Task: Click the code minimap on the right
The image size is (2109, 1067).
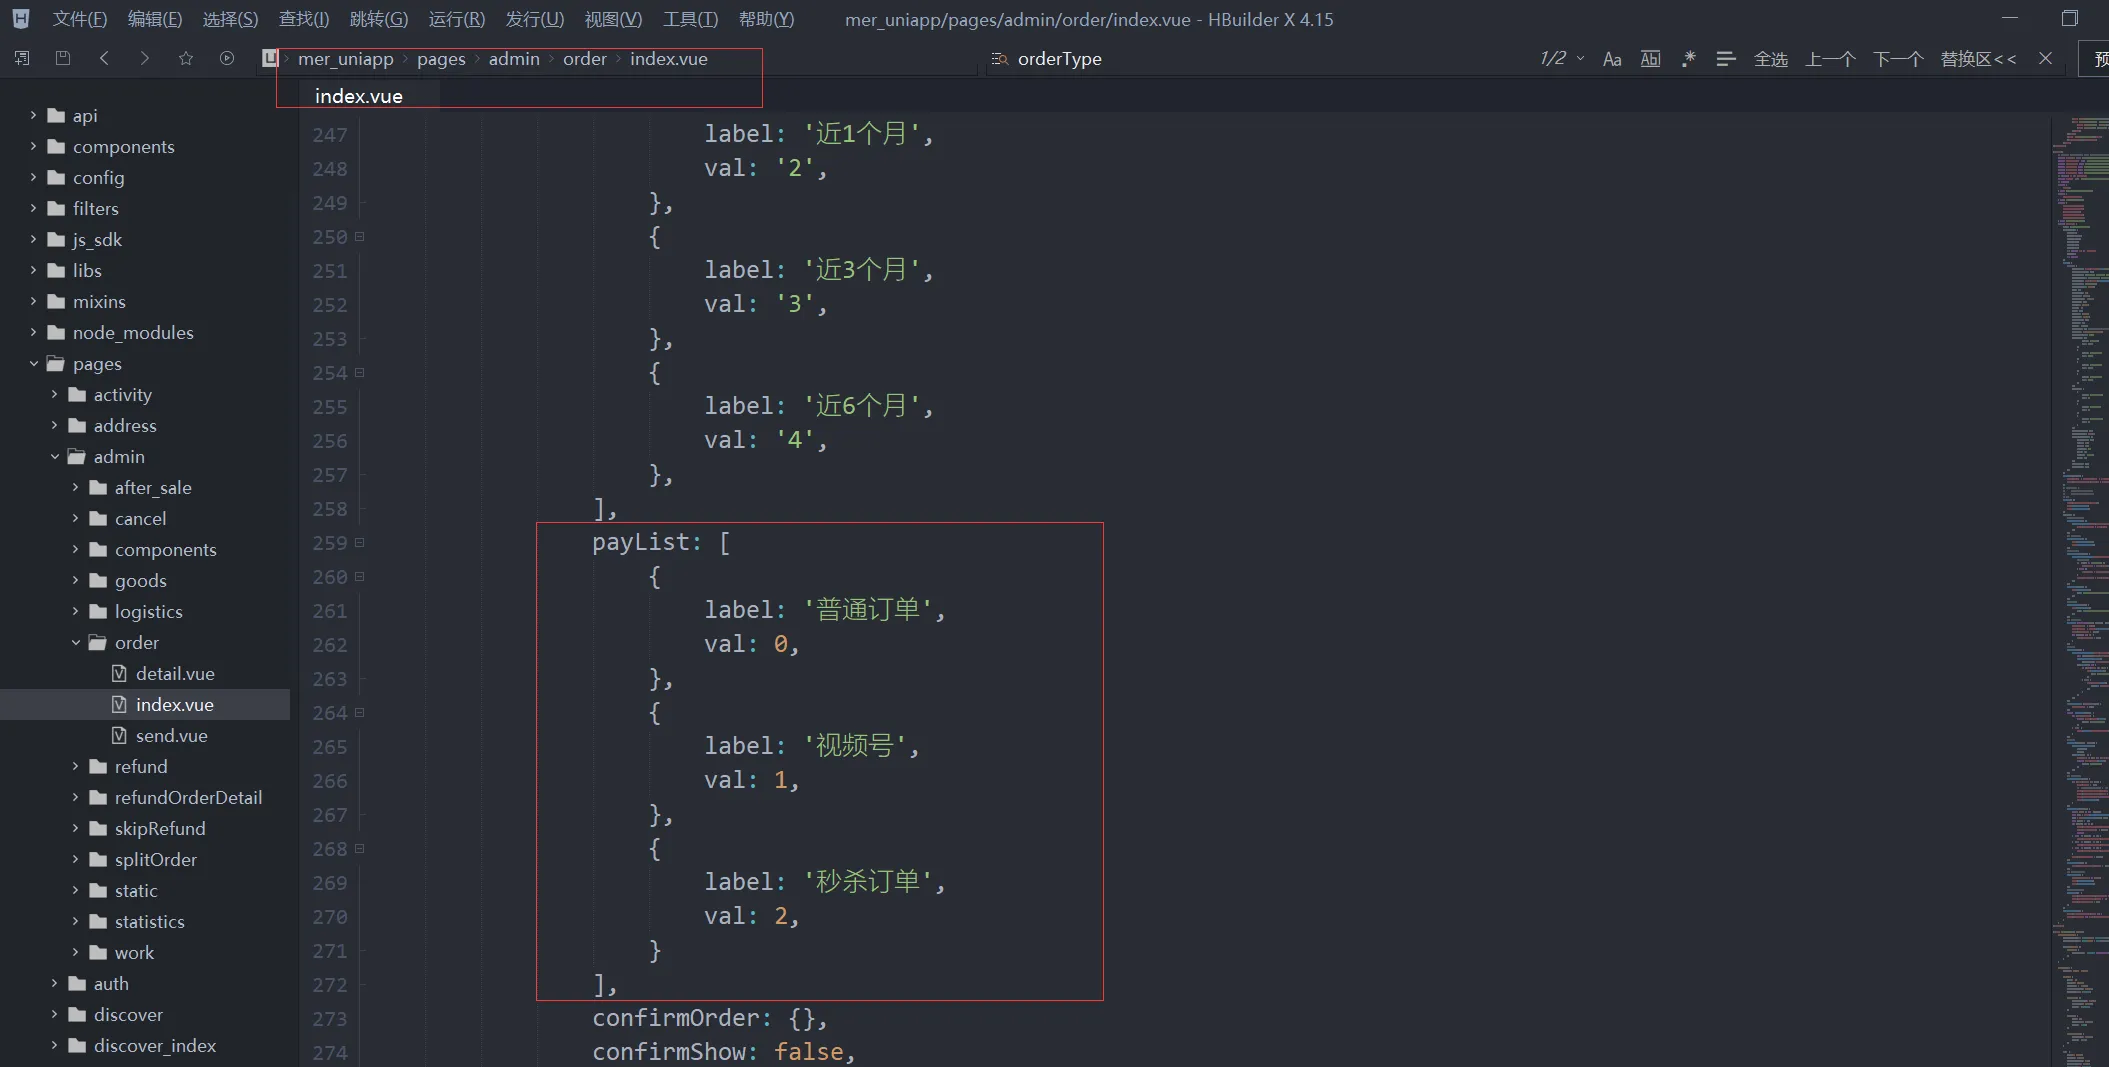Action: pos(2080,590)
